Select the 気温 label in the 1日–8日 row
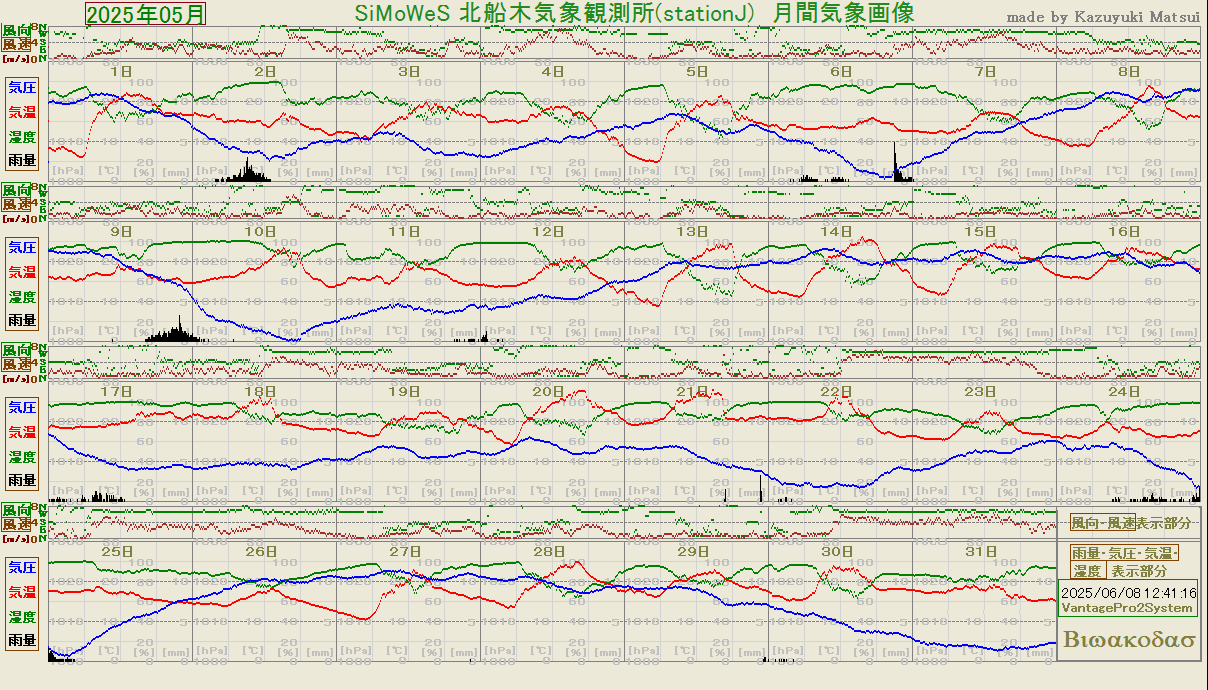1208x690 pixels. coord(22,112)
